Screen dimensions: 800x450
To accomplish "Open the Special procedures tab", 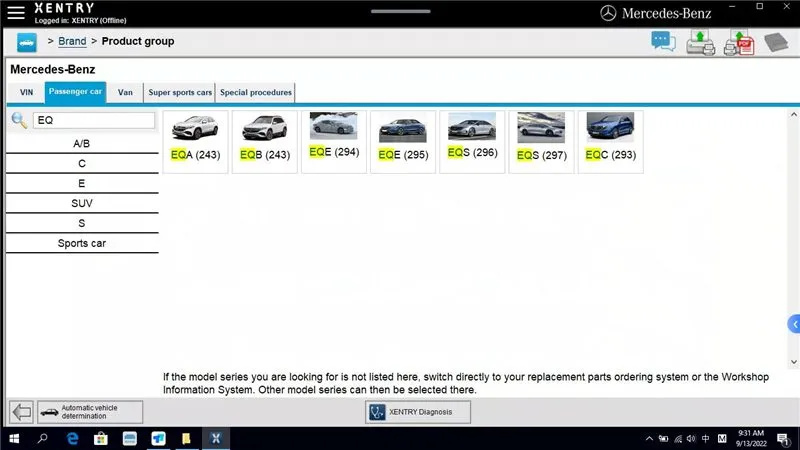I will [x=256, y=92].
